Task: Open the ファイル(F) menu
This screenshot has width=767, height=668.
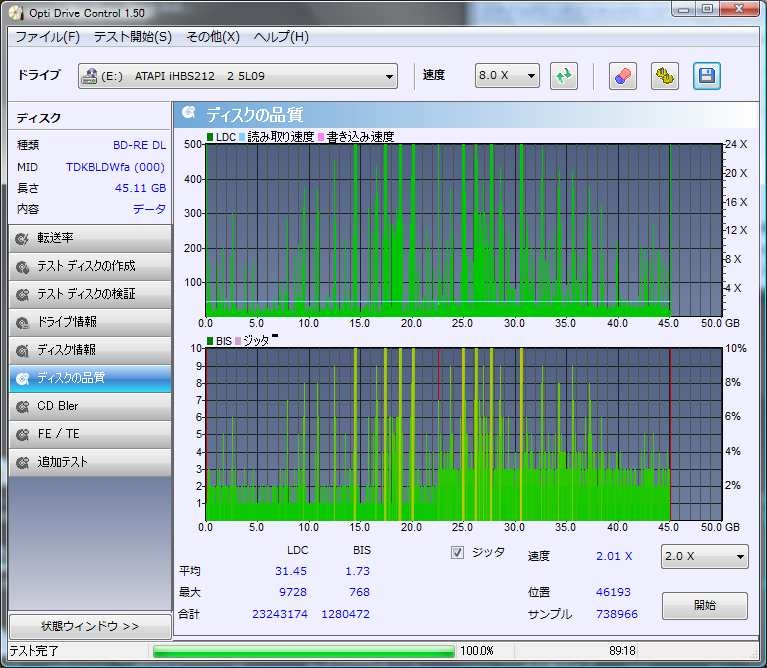Action: click(47, 37)
